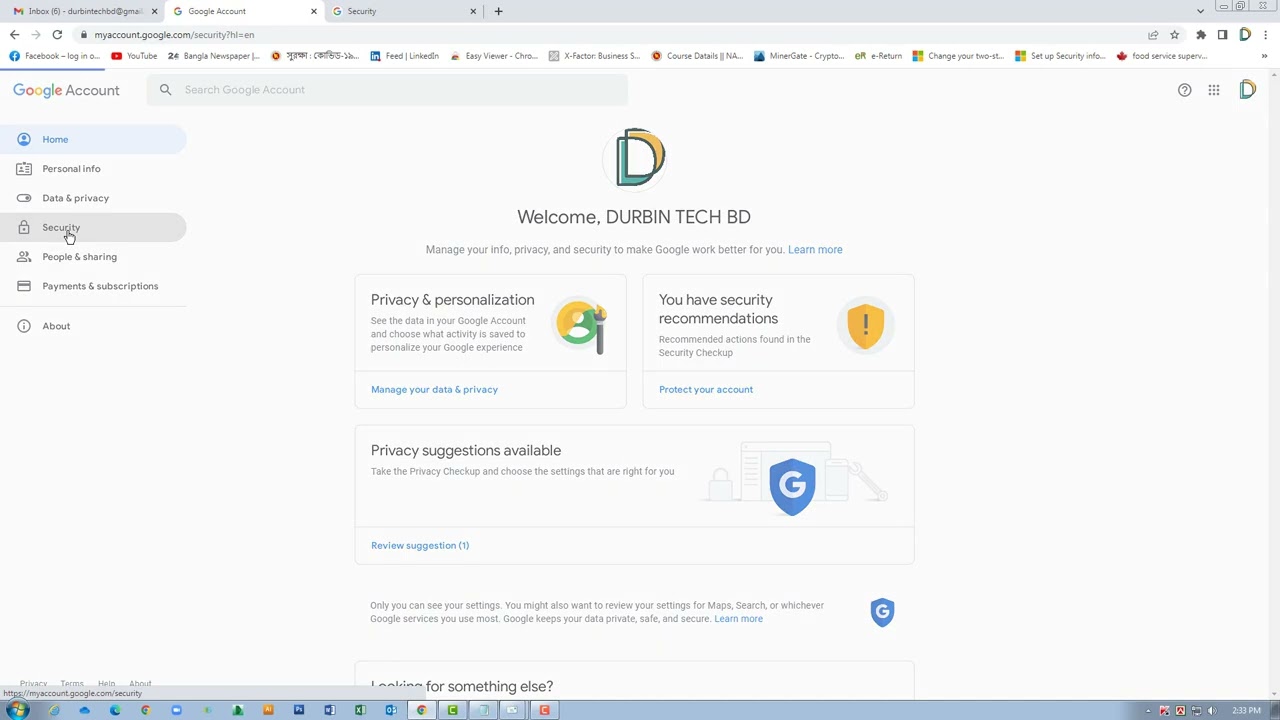1280x720 pixels.
Task: Click the Protect your account link
Action: (x=706, y=390)
